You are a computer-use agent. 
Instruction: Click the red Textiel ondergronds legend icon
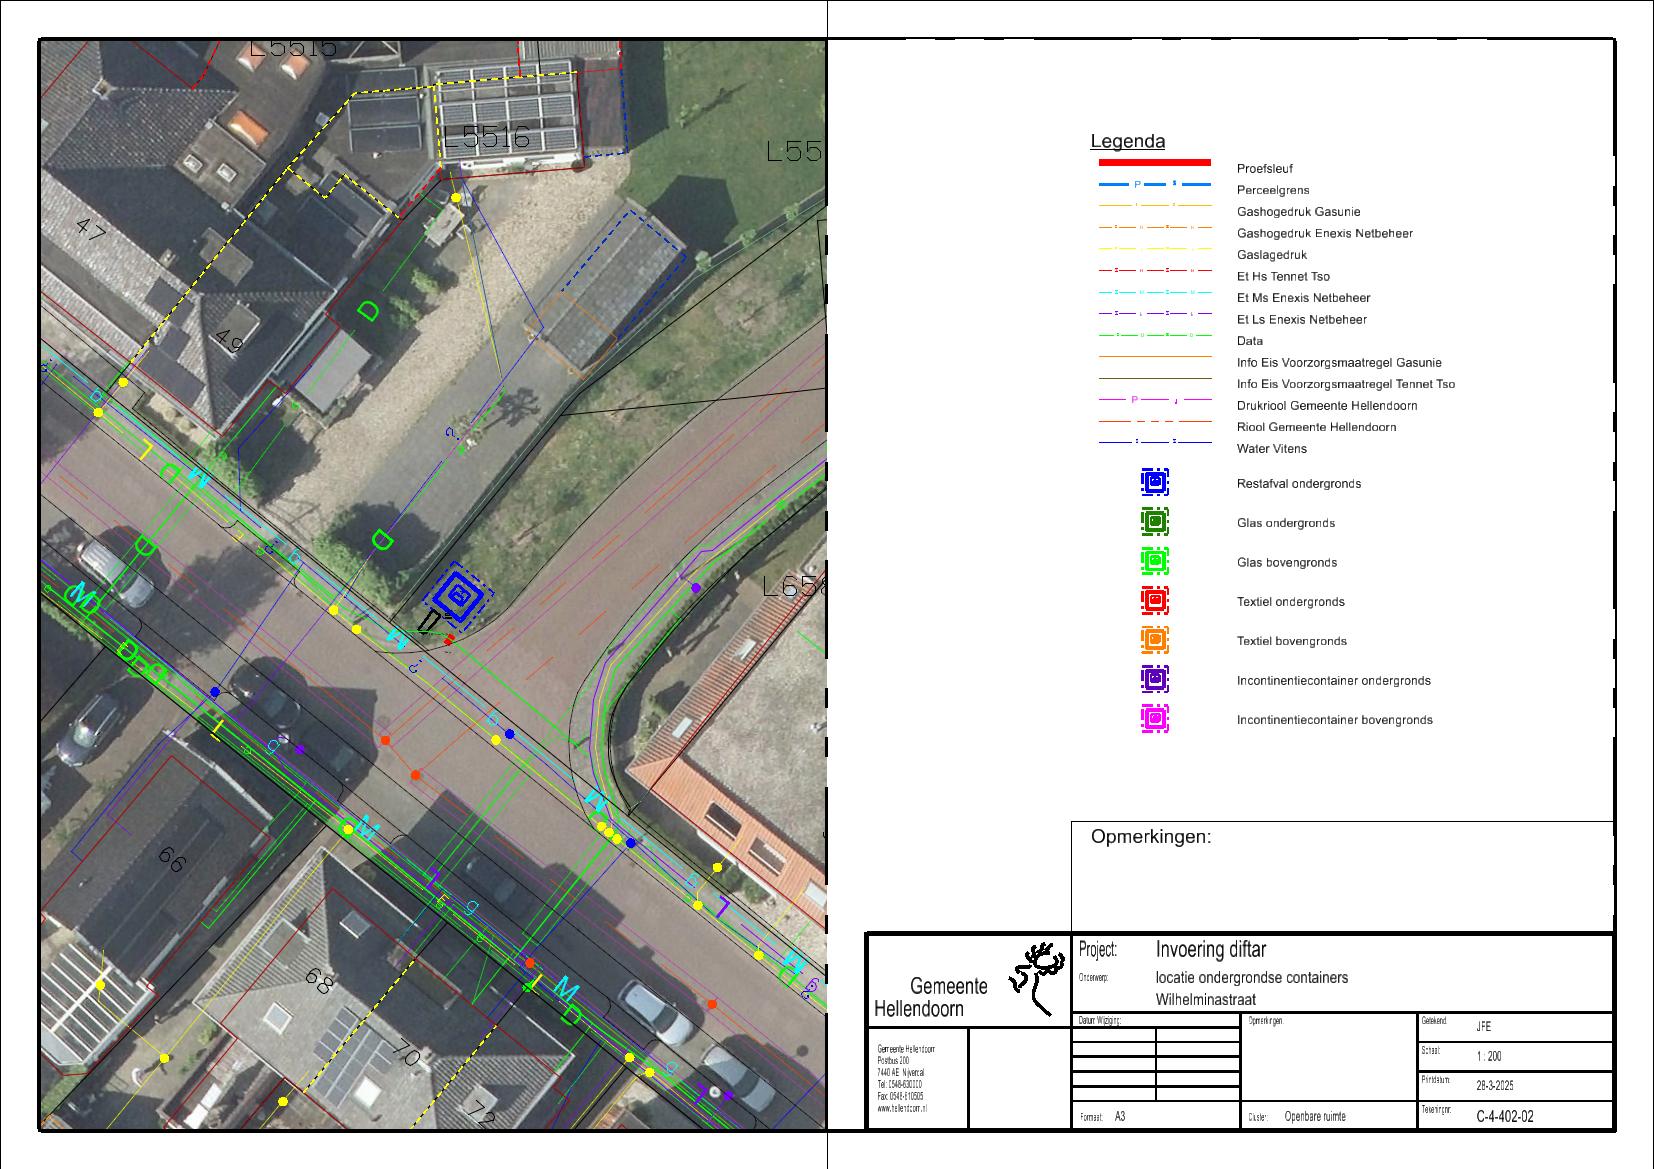click(x=1154, y=601)
